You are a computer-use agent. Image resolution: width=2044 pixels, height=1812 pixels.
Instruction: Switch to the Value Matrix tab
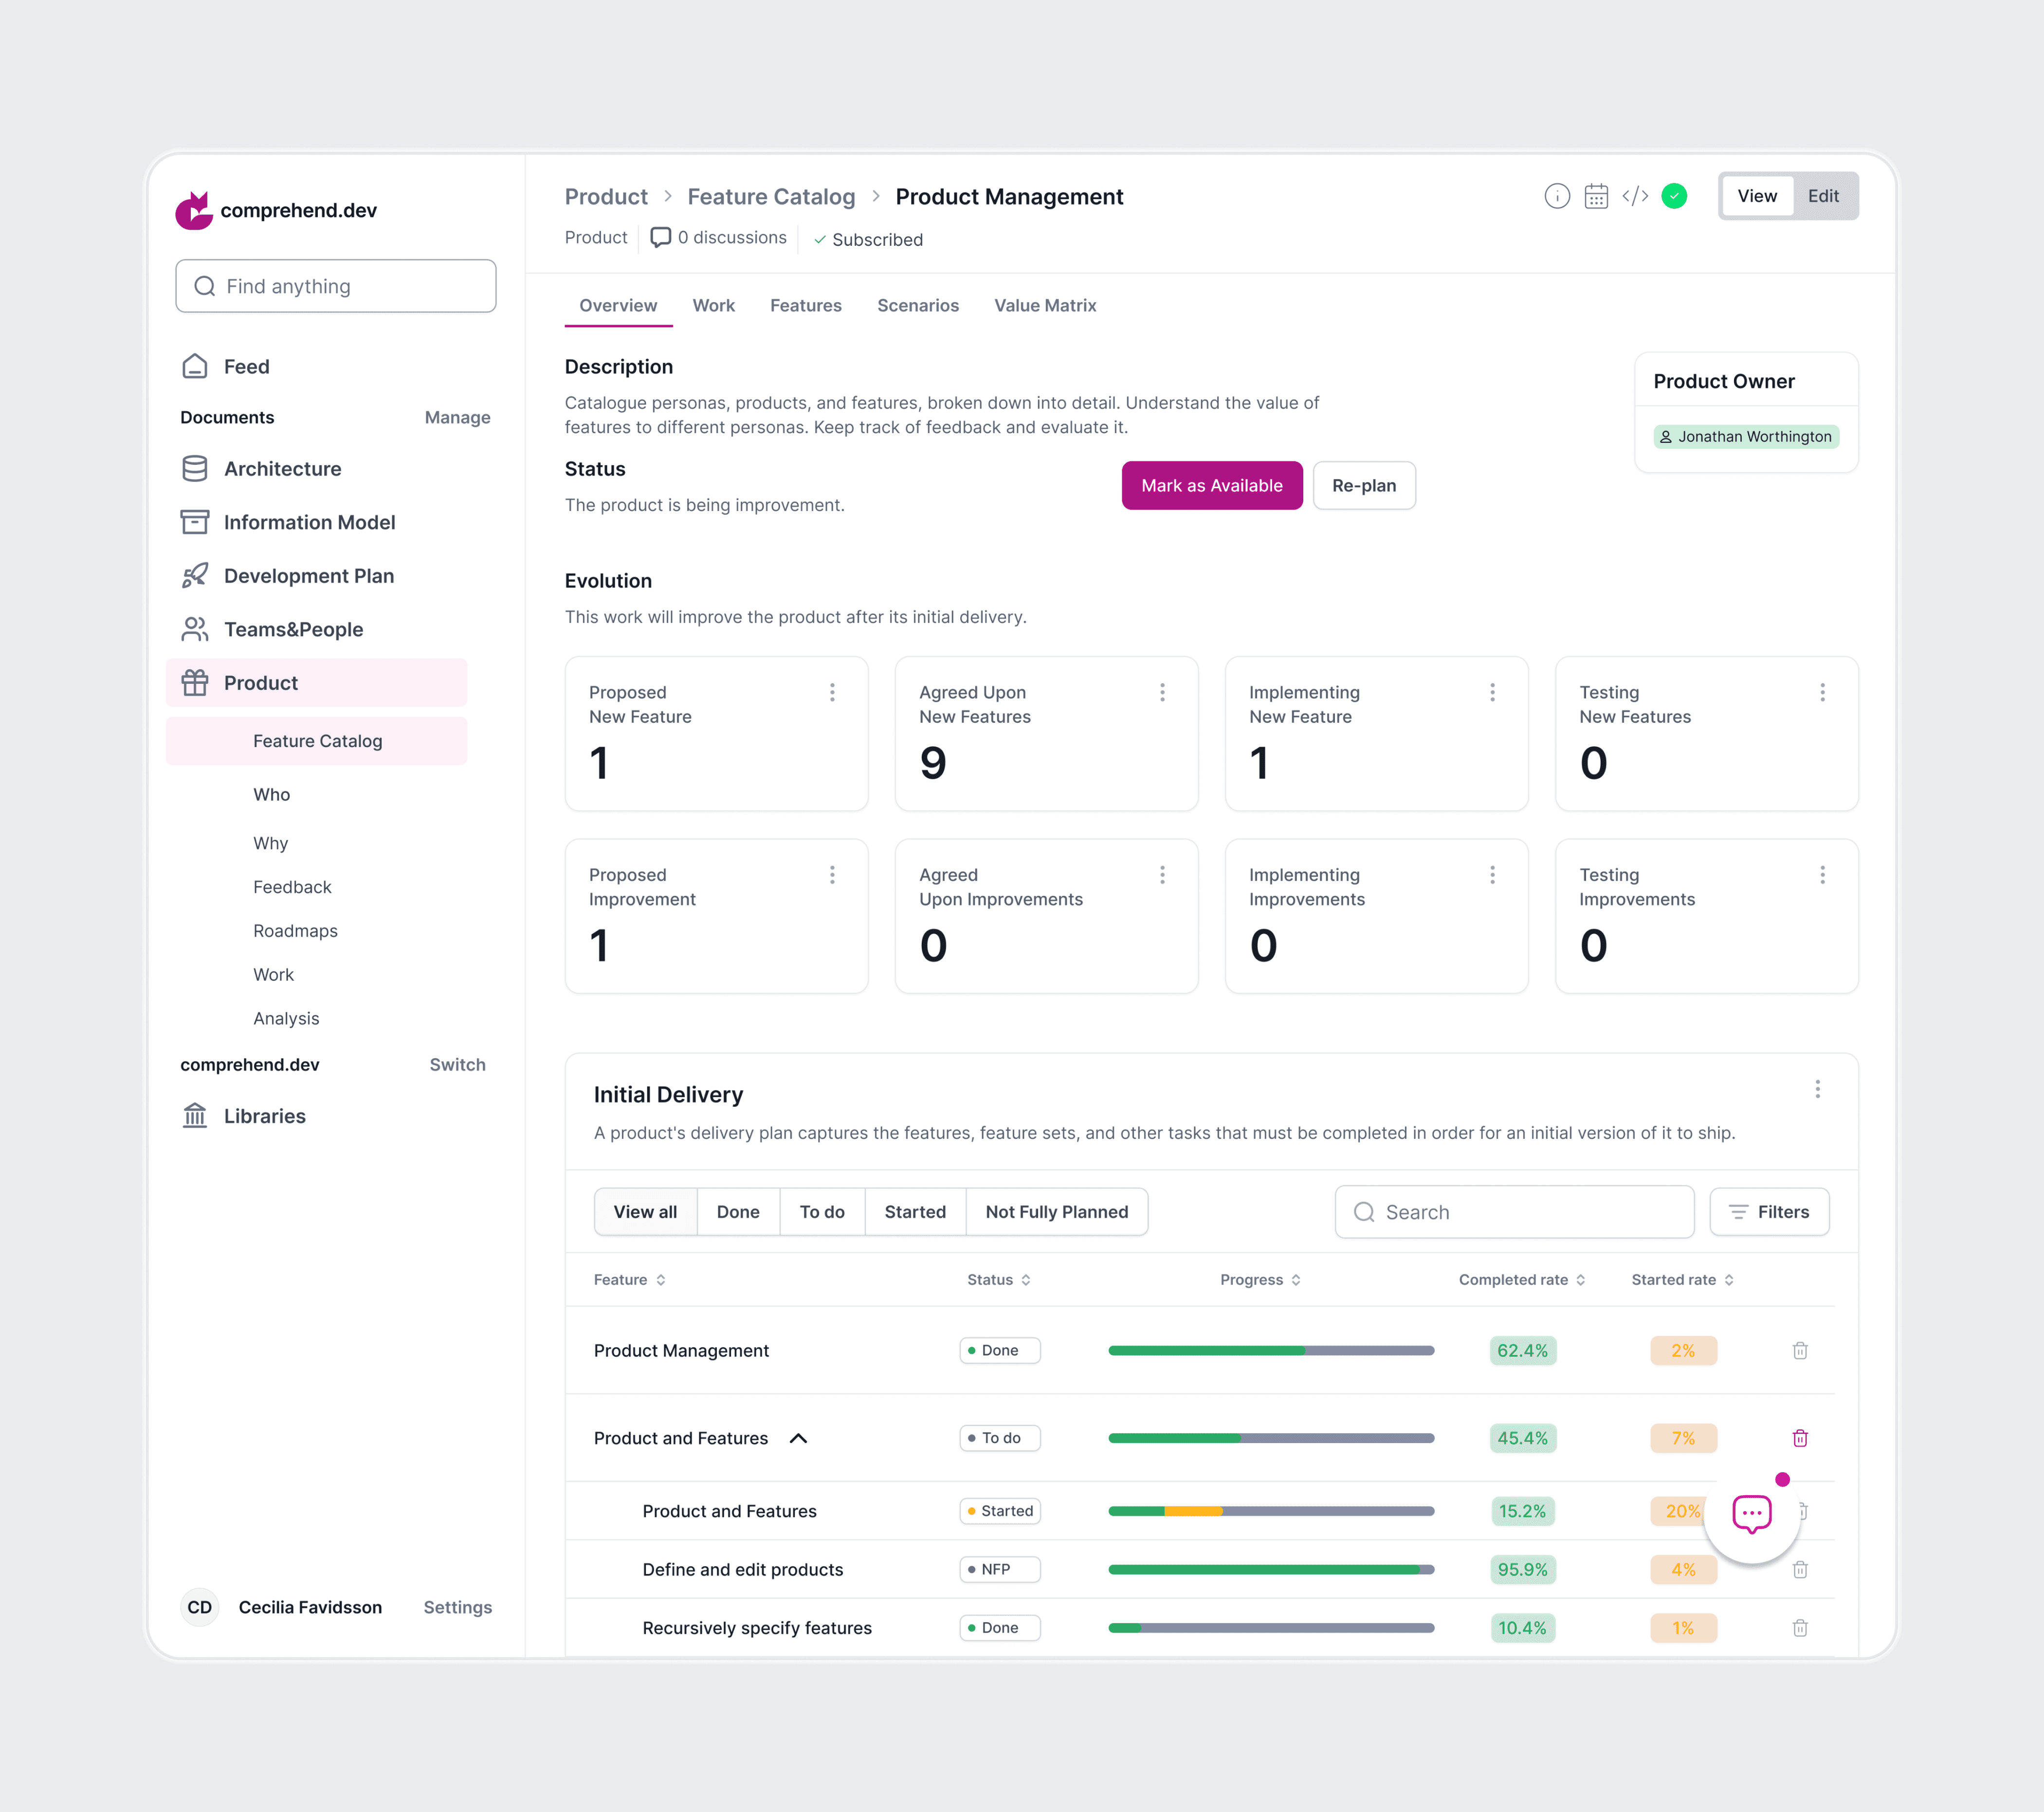[x=1044, y=306]
